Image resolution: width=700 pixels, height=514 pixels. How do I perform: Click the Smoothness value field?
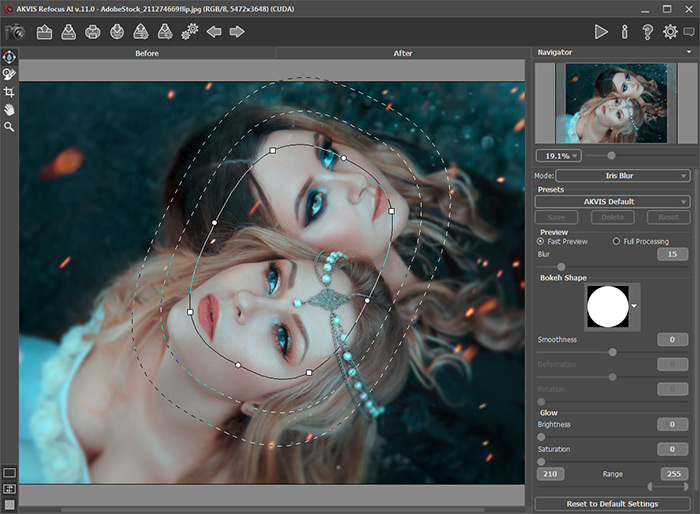point(672,339)
